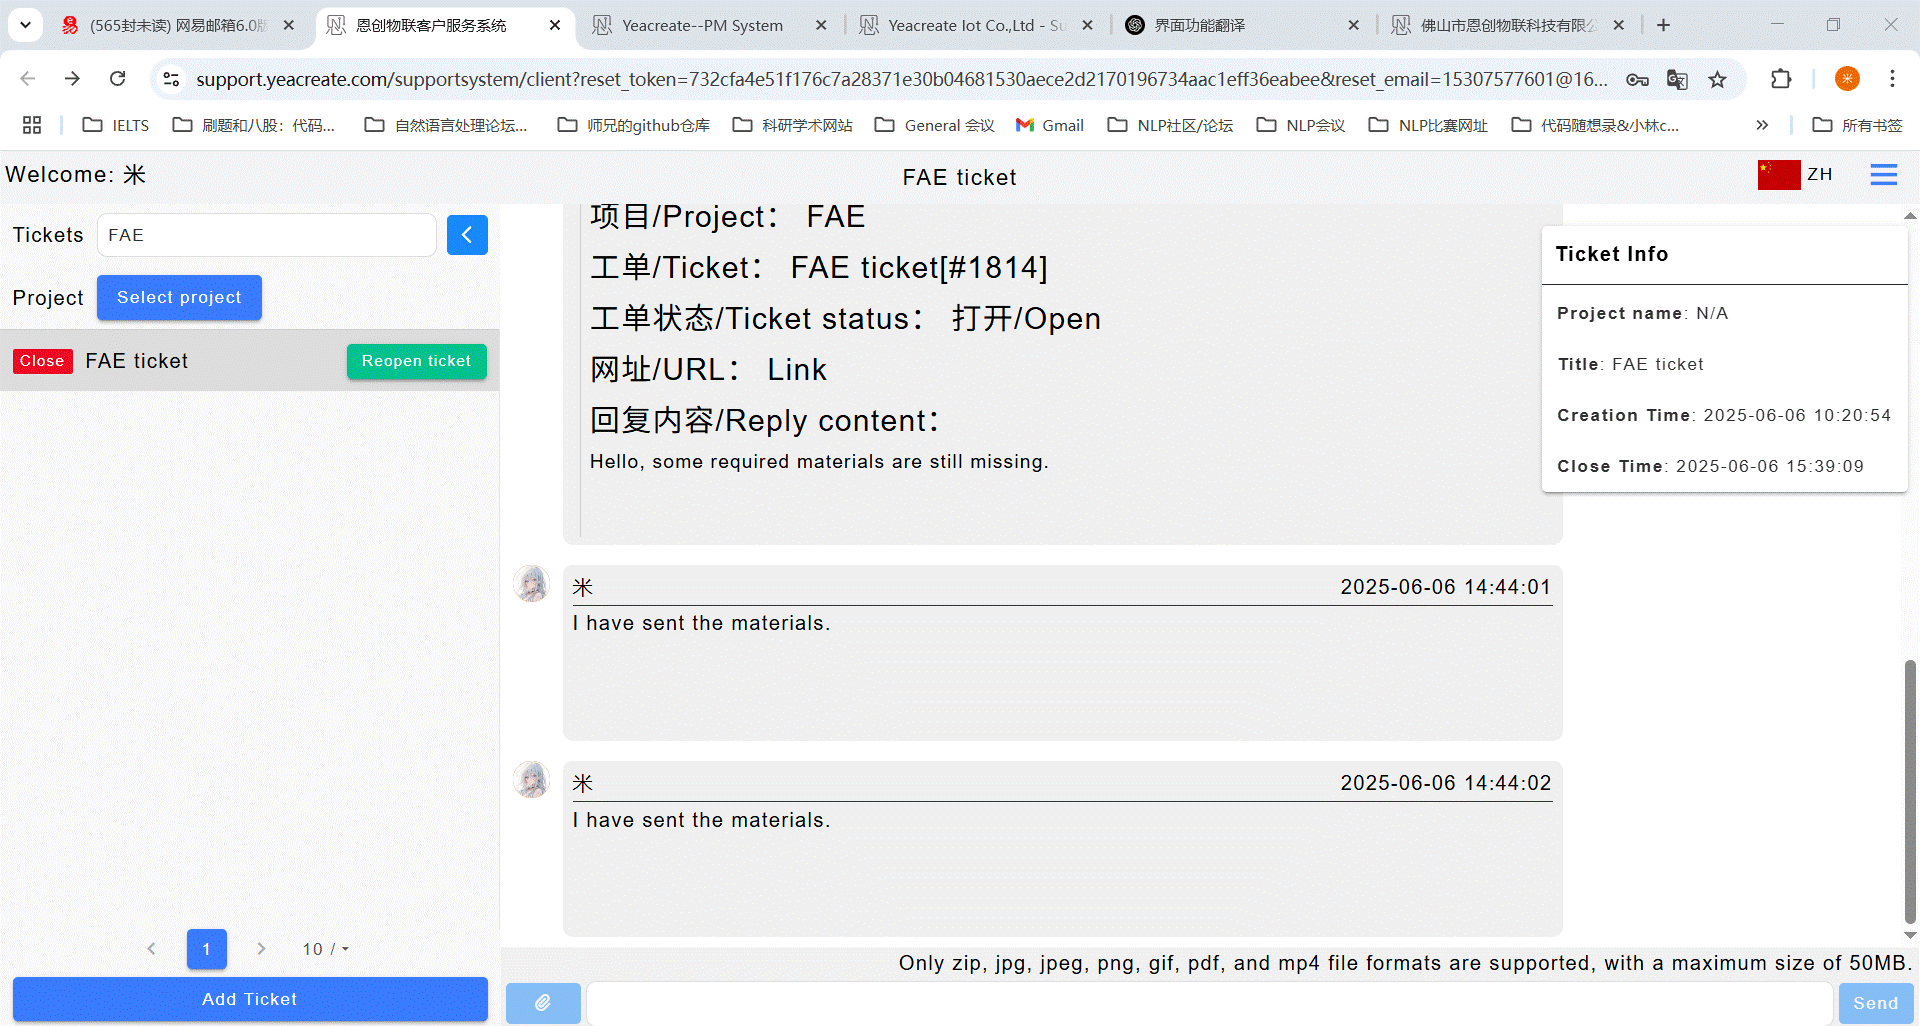
Task: Click the blue back arrow next to Tickets search
Action: pyautogui.click(x=467, y=235)
